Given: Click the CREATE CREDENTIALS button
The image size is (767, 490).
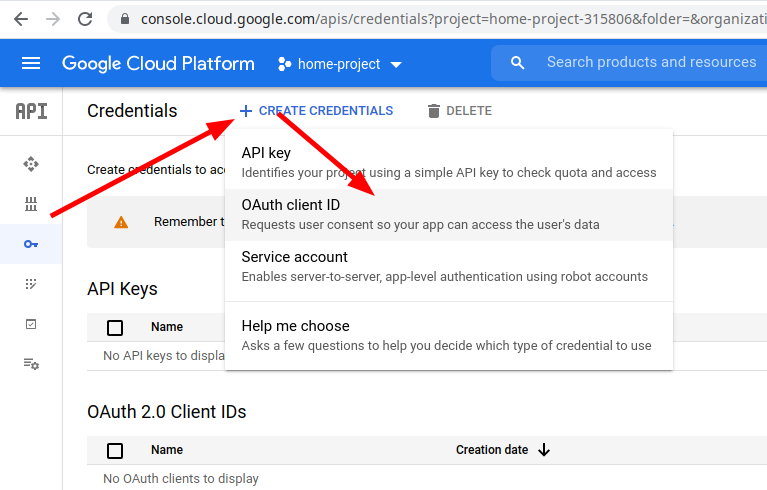Looking at the screenshot, I should point(316,111).
